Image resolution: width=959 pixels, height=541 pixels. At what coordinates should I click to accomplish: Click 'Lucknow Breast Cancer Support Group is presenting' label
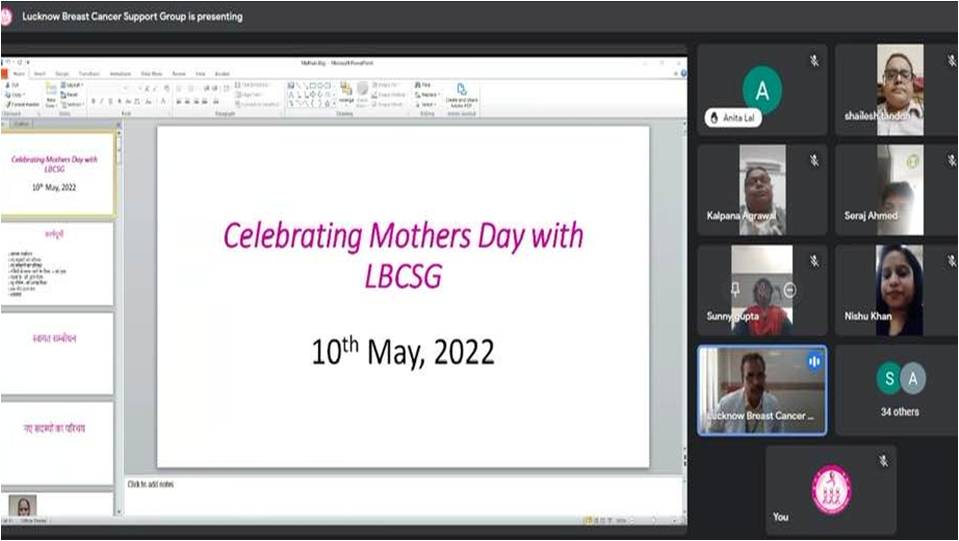click(132, 17)
